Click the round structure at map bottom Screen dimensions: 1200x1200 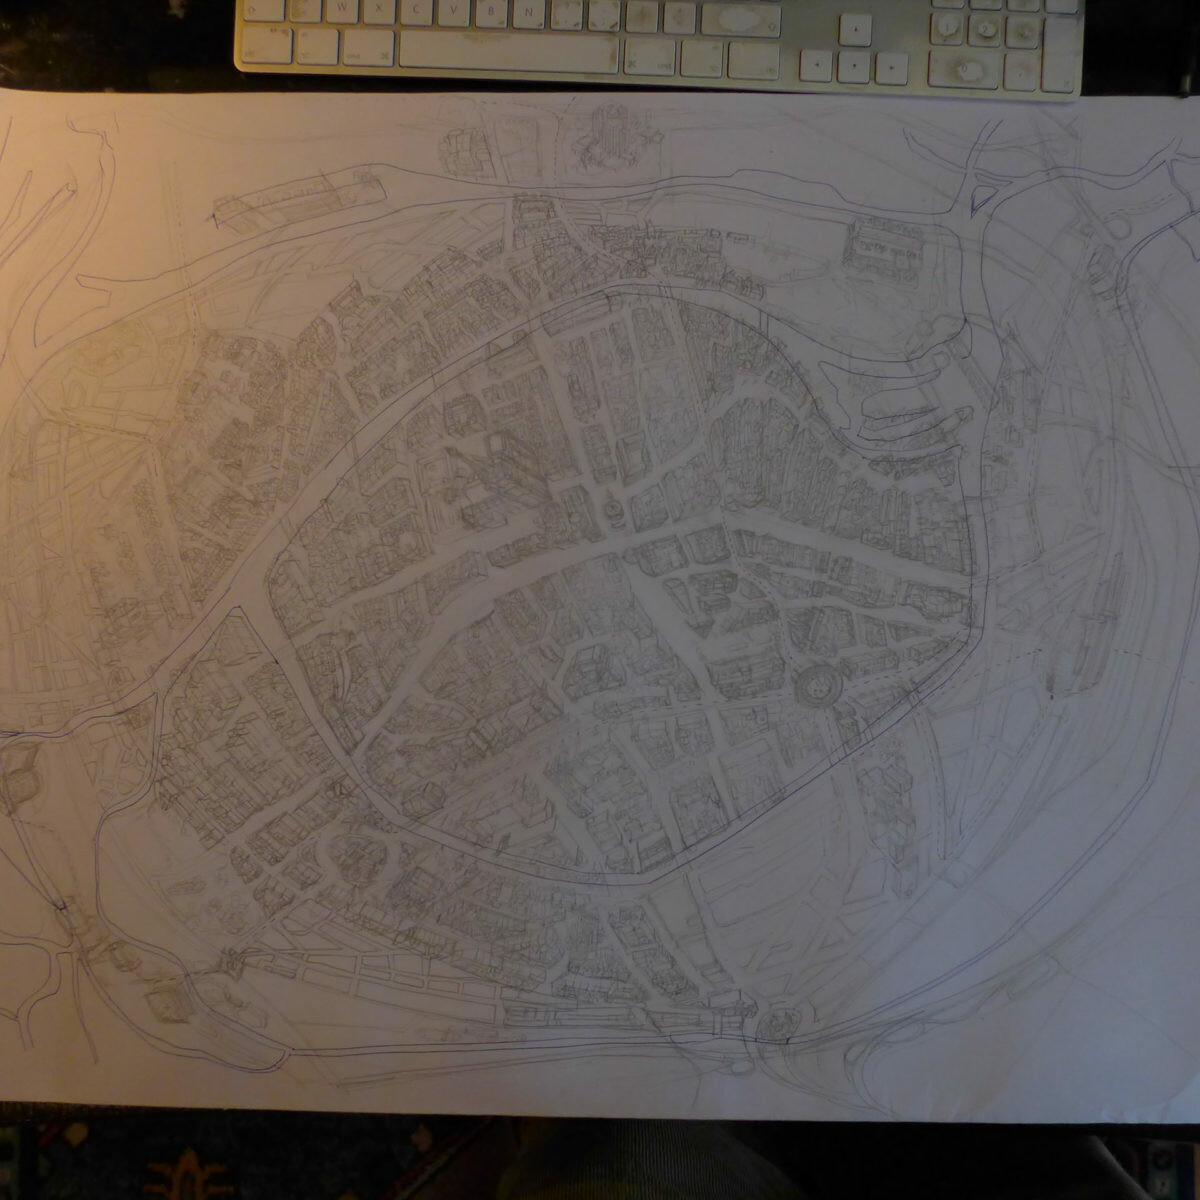coord(775,1022)
